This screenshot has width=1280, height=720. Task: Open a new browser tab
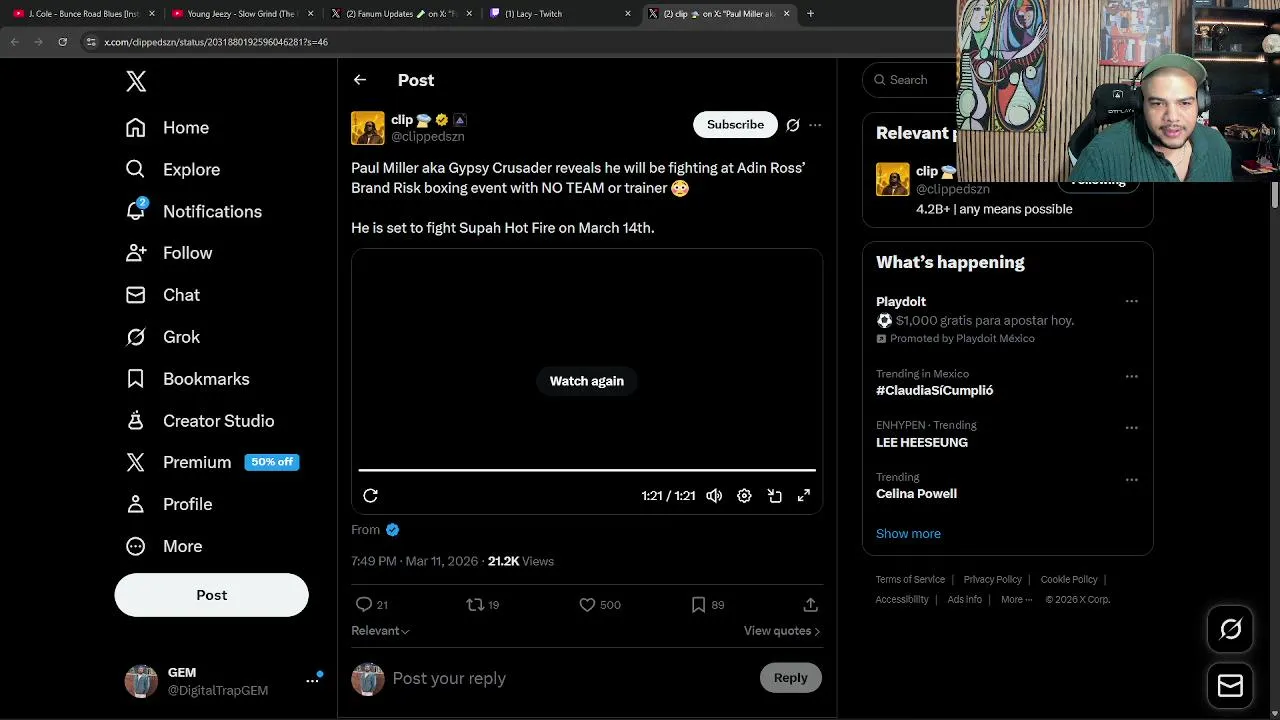[810, 14]
